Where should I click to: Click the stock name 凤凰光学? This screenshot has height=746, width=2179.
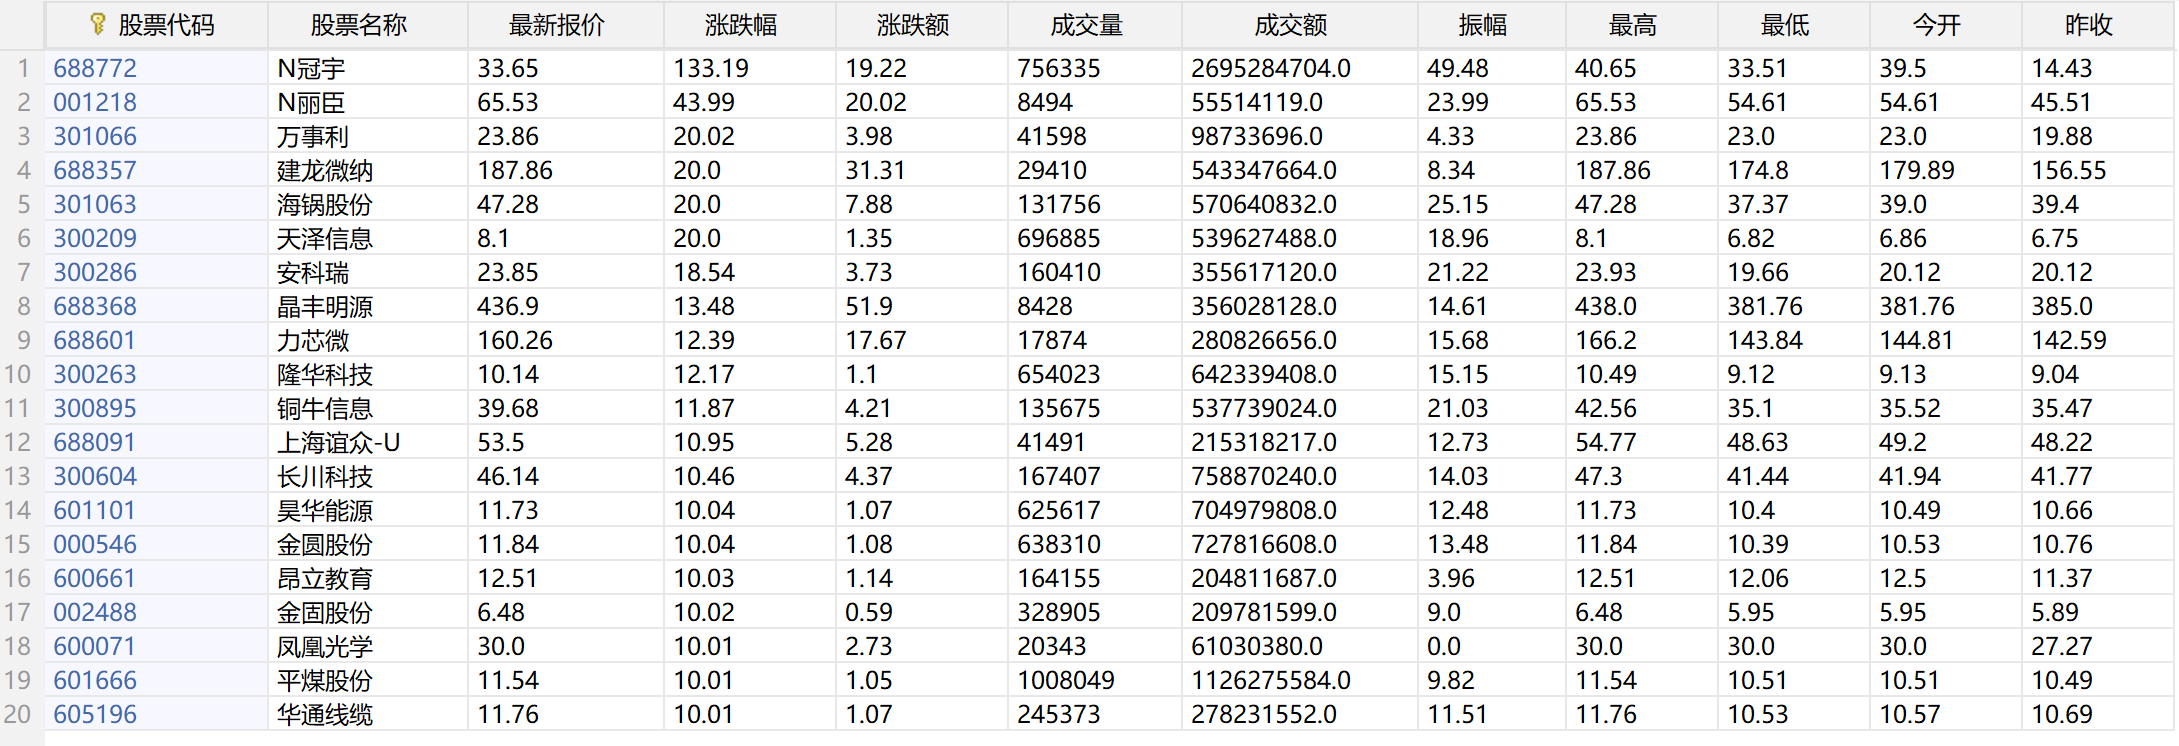[x=325, y=646]
